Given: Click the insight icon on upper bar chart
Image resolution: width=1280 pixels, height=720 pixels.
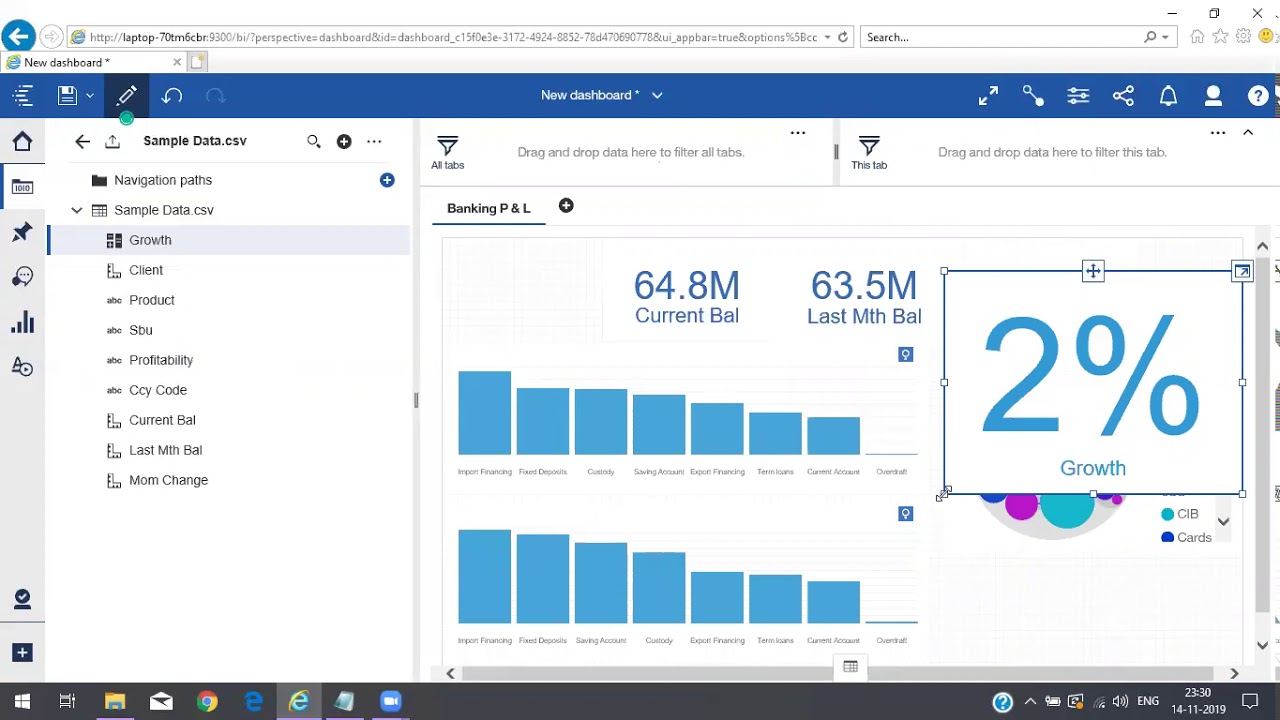Looking at the screenshot, I should coord(906,355).
